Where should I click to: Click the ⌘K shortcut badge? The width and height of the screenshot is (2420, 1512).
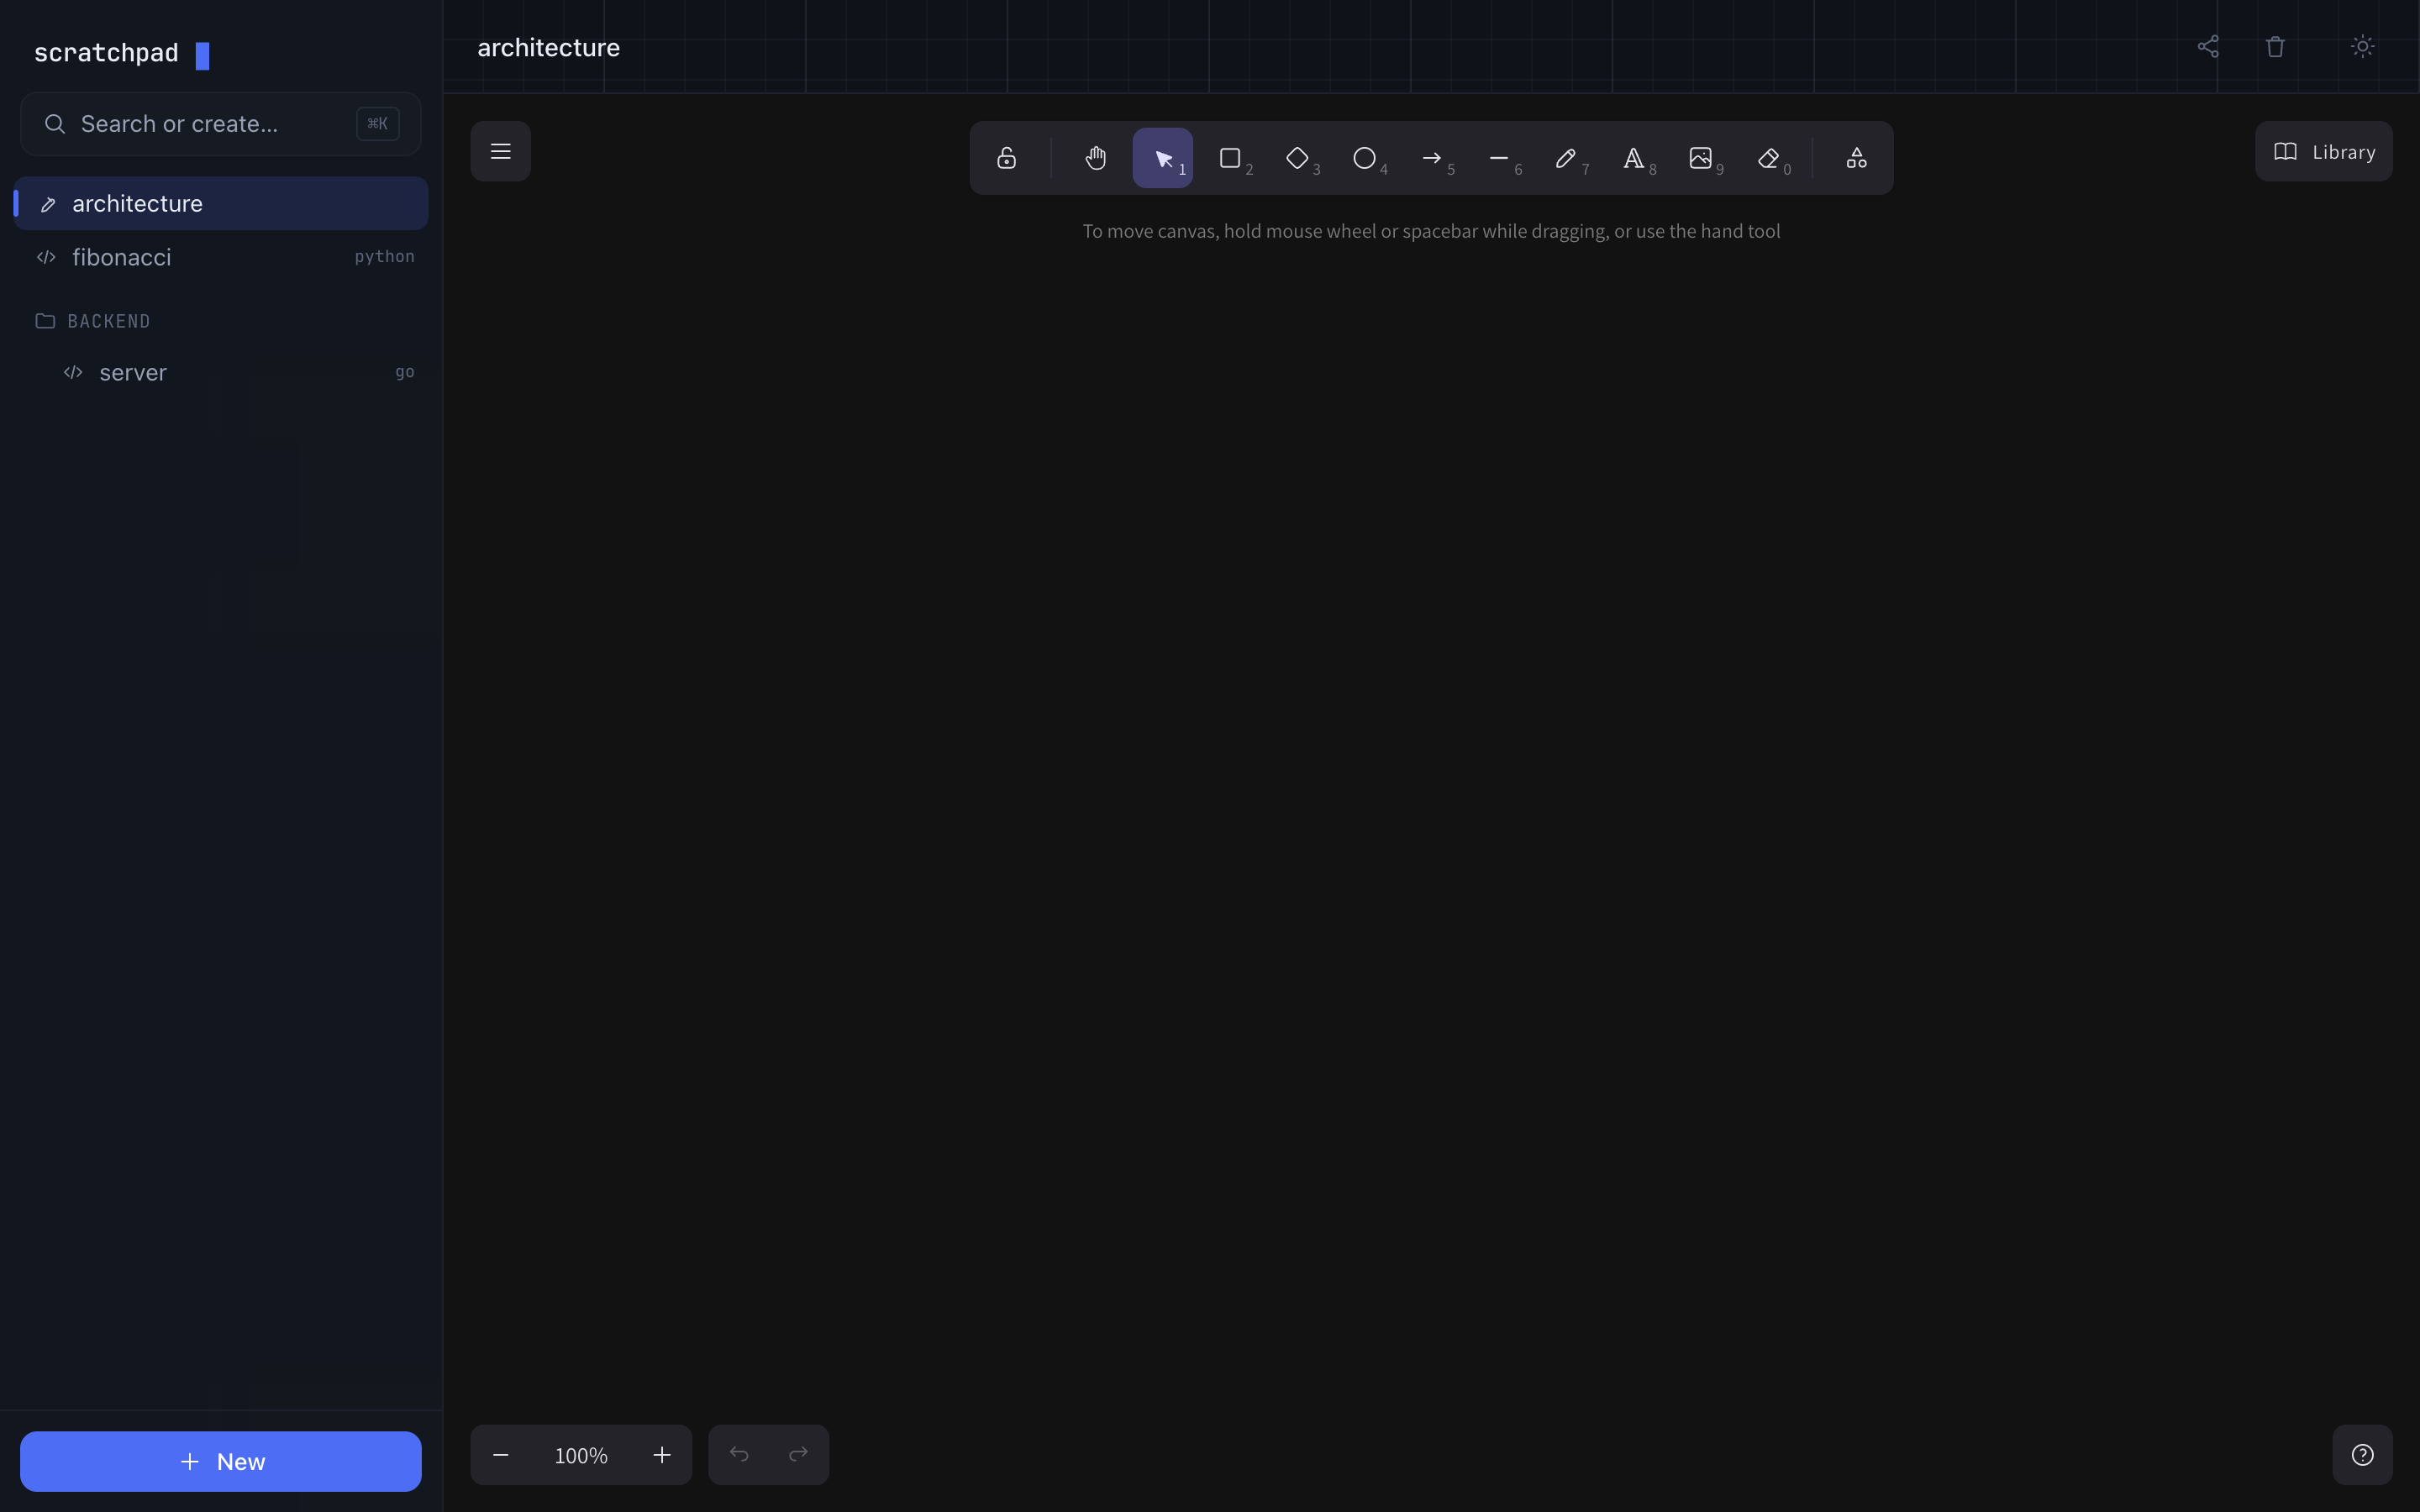coord(377,124)
